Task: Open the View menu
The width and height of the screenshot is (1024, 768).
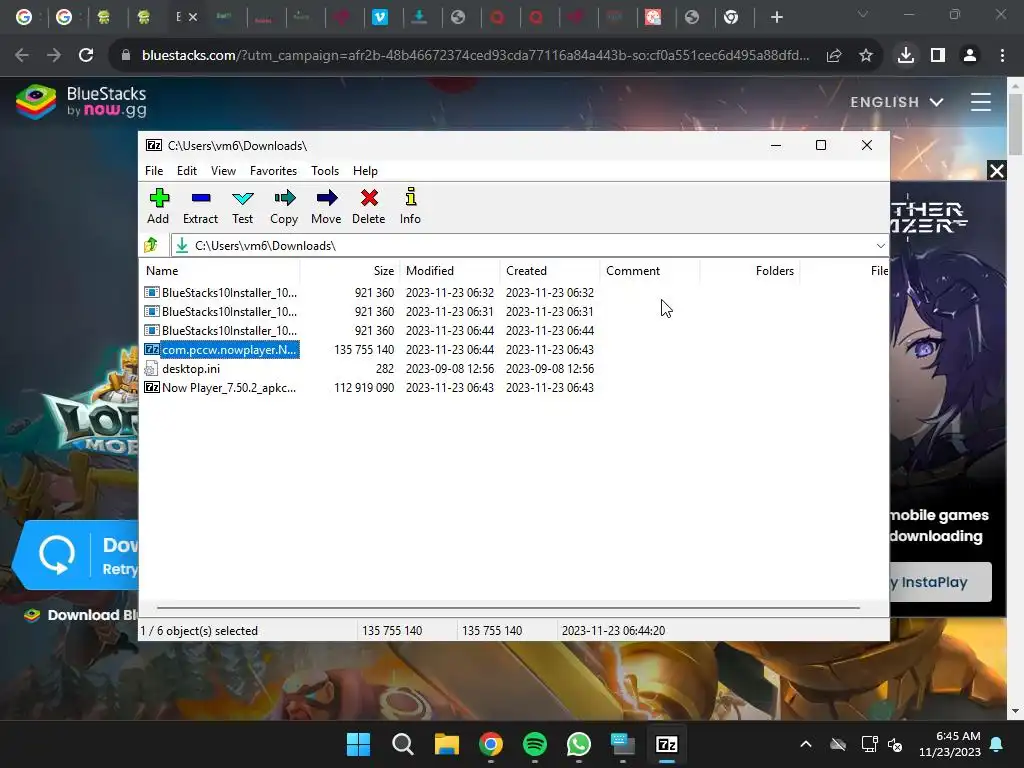Action: 223,170
